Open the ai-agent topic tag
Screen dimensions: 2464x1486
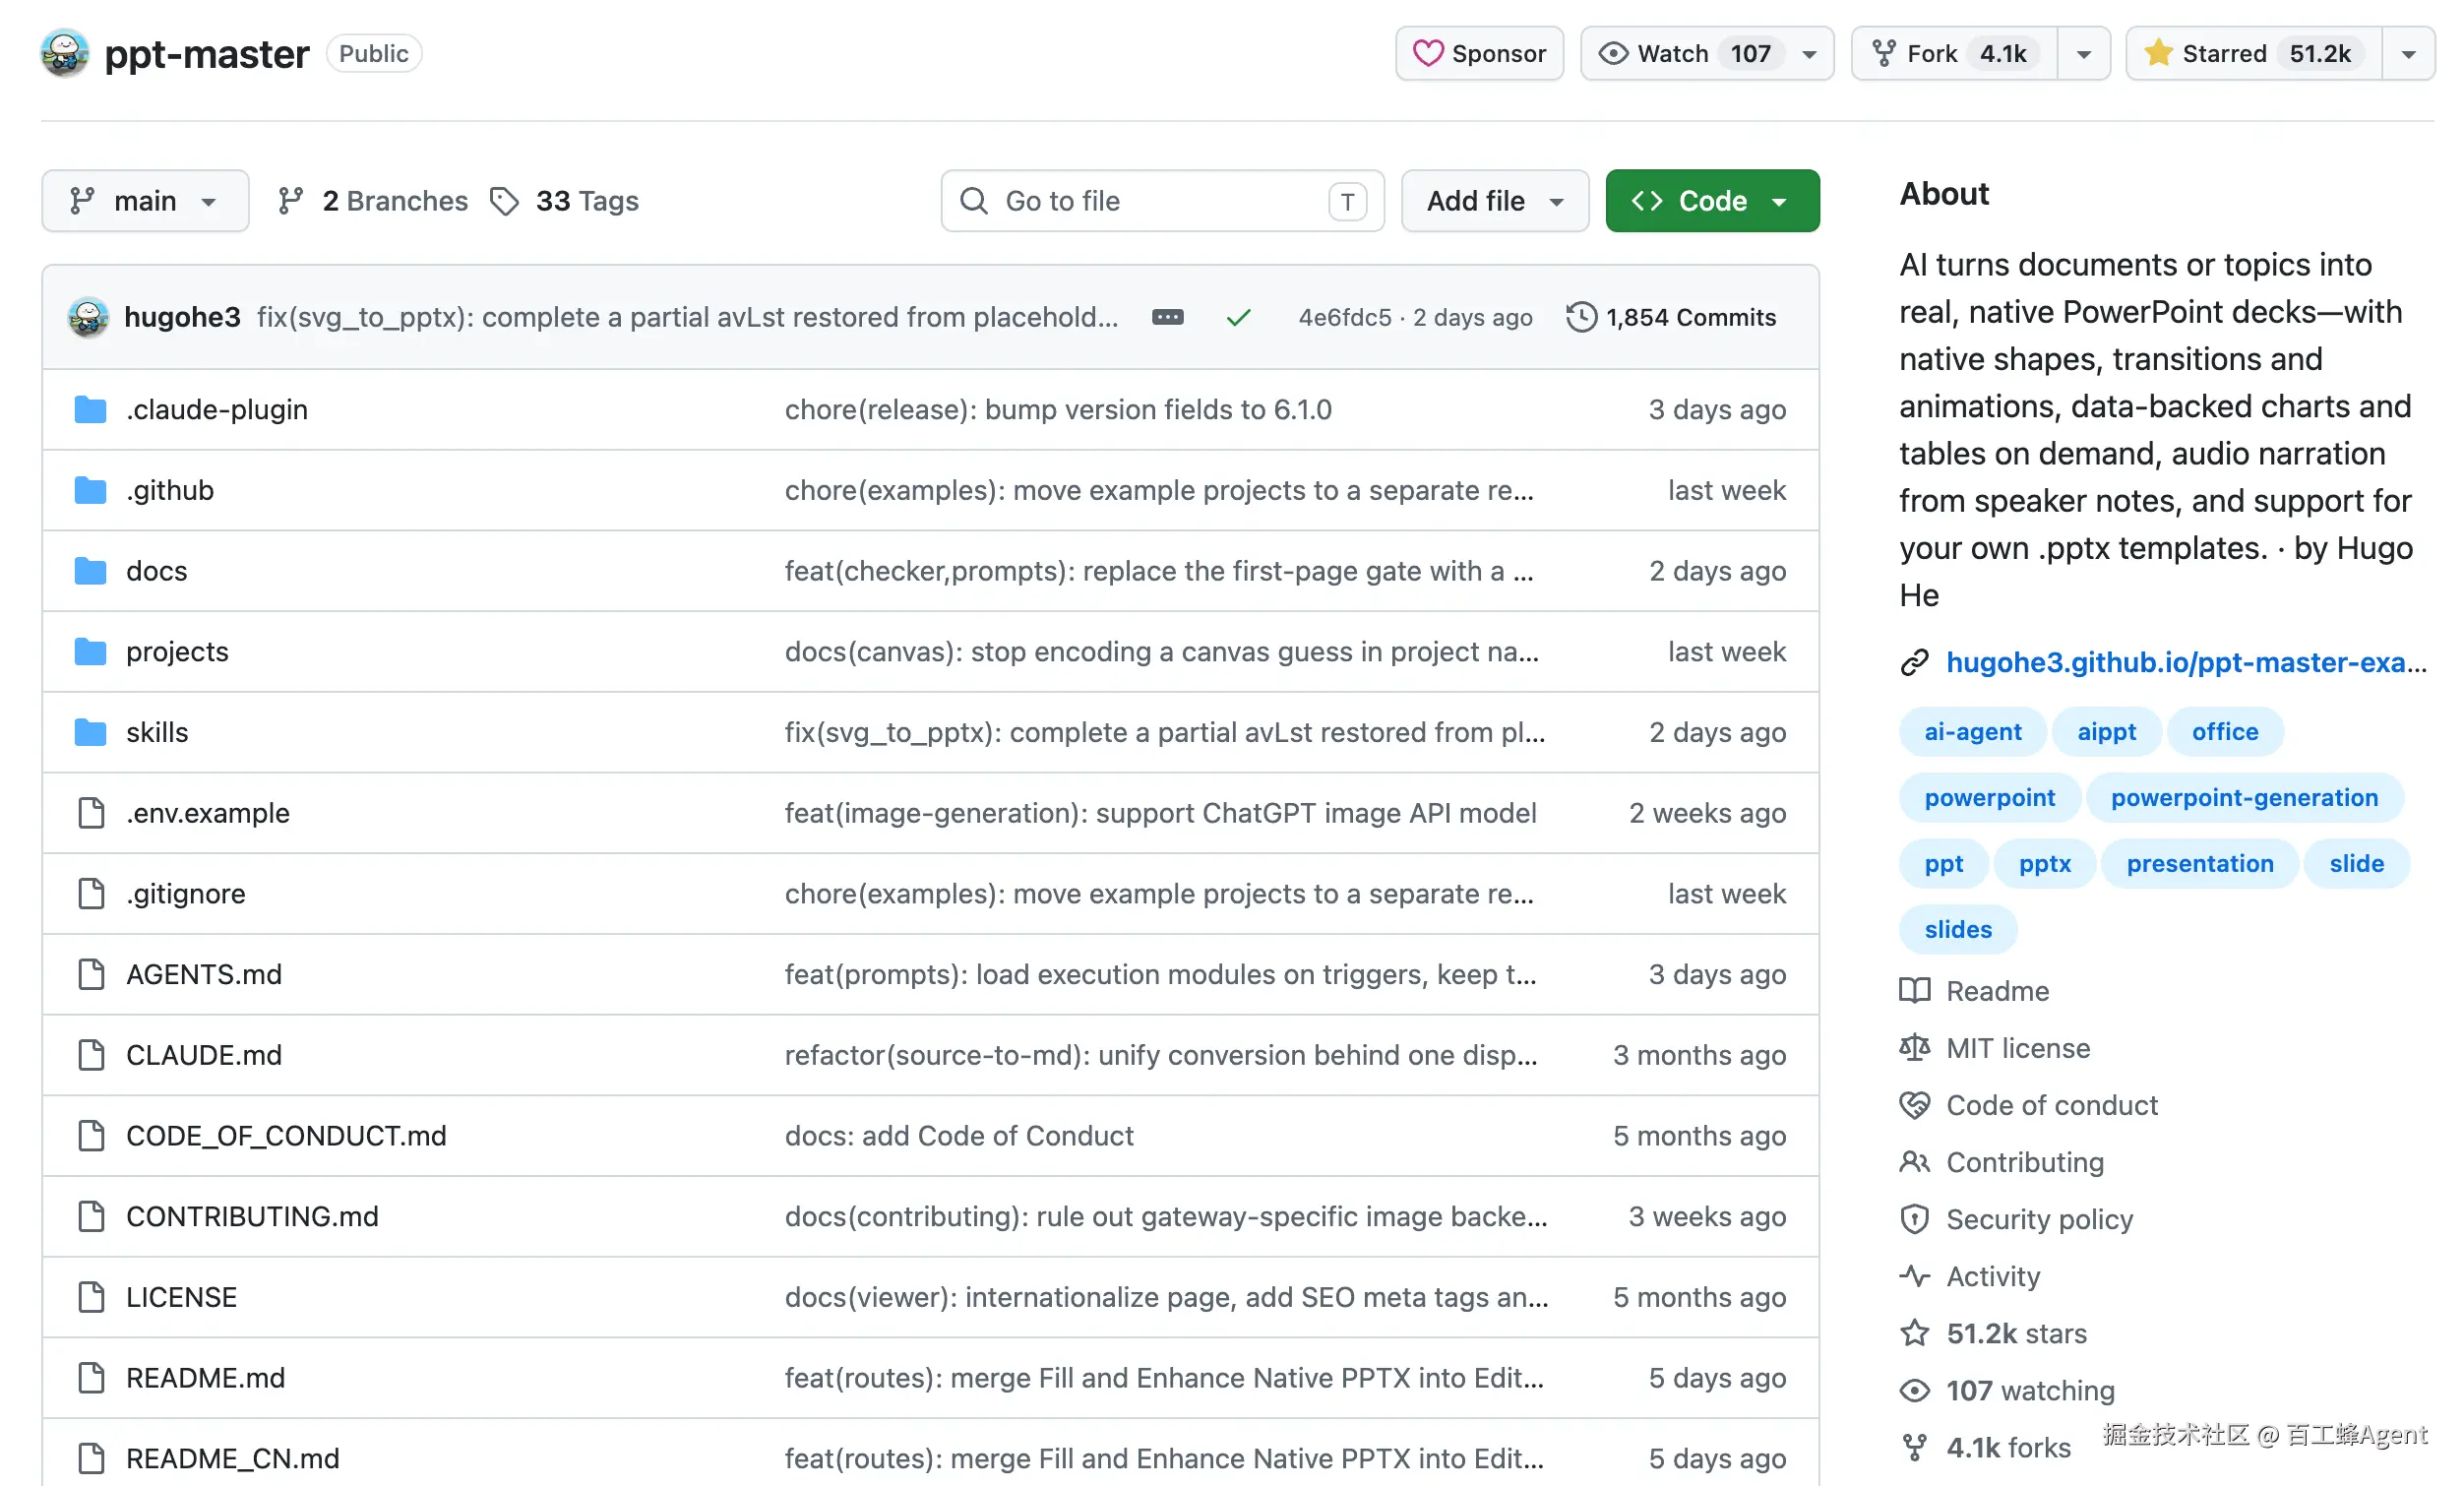coord(1972,732)
